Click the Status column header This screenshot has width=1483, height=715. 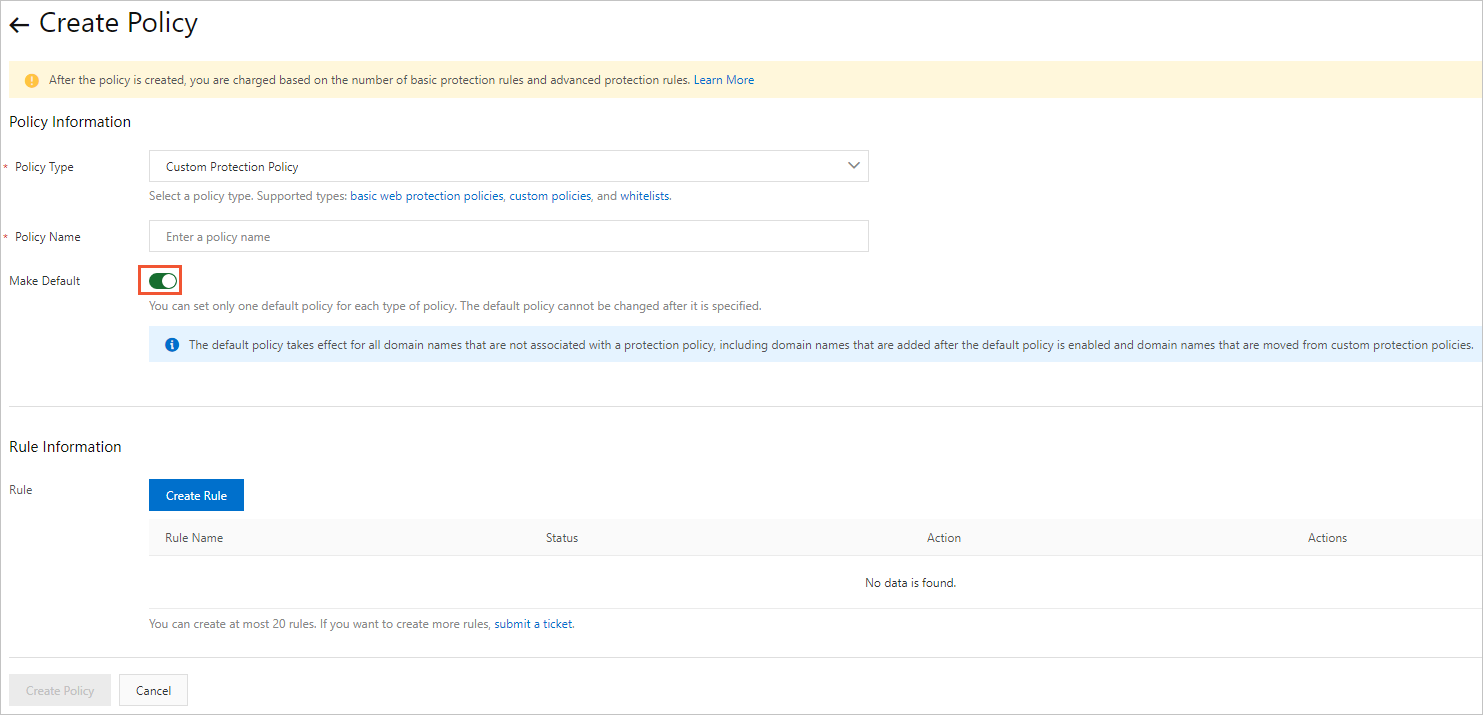point(562,538)
